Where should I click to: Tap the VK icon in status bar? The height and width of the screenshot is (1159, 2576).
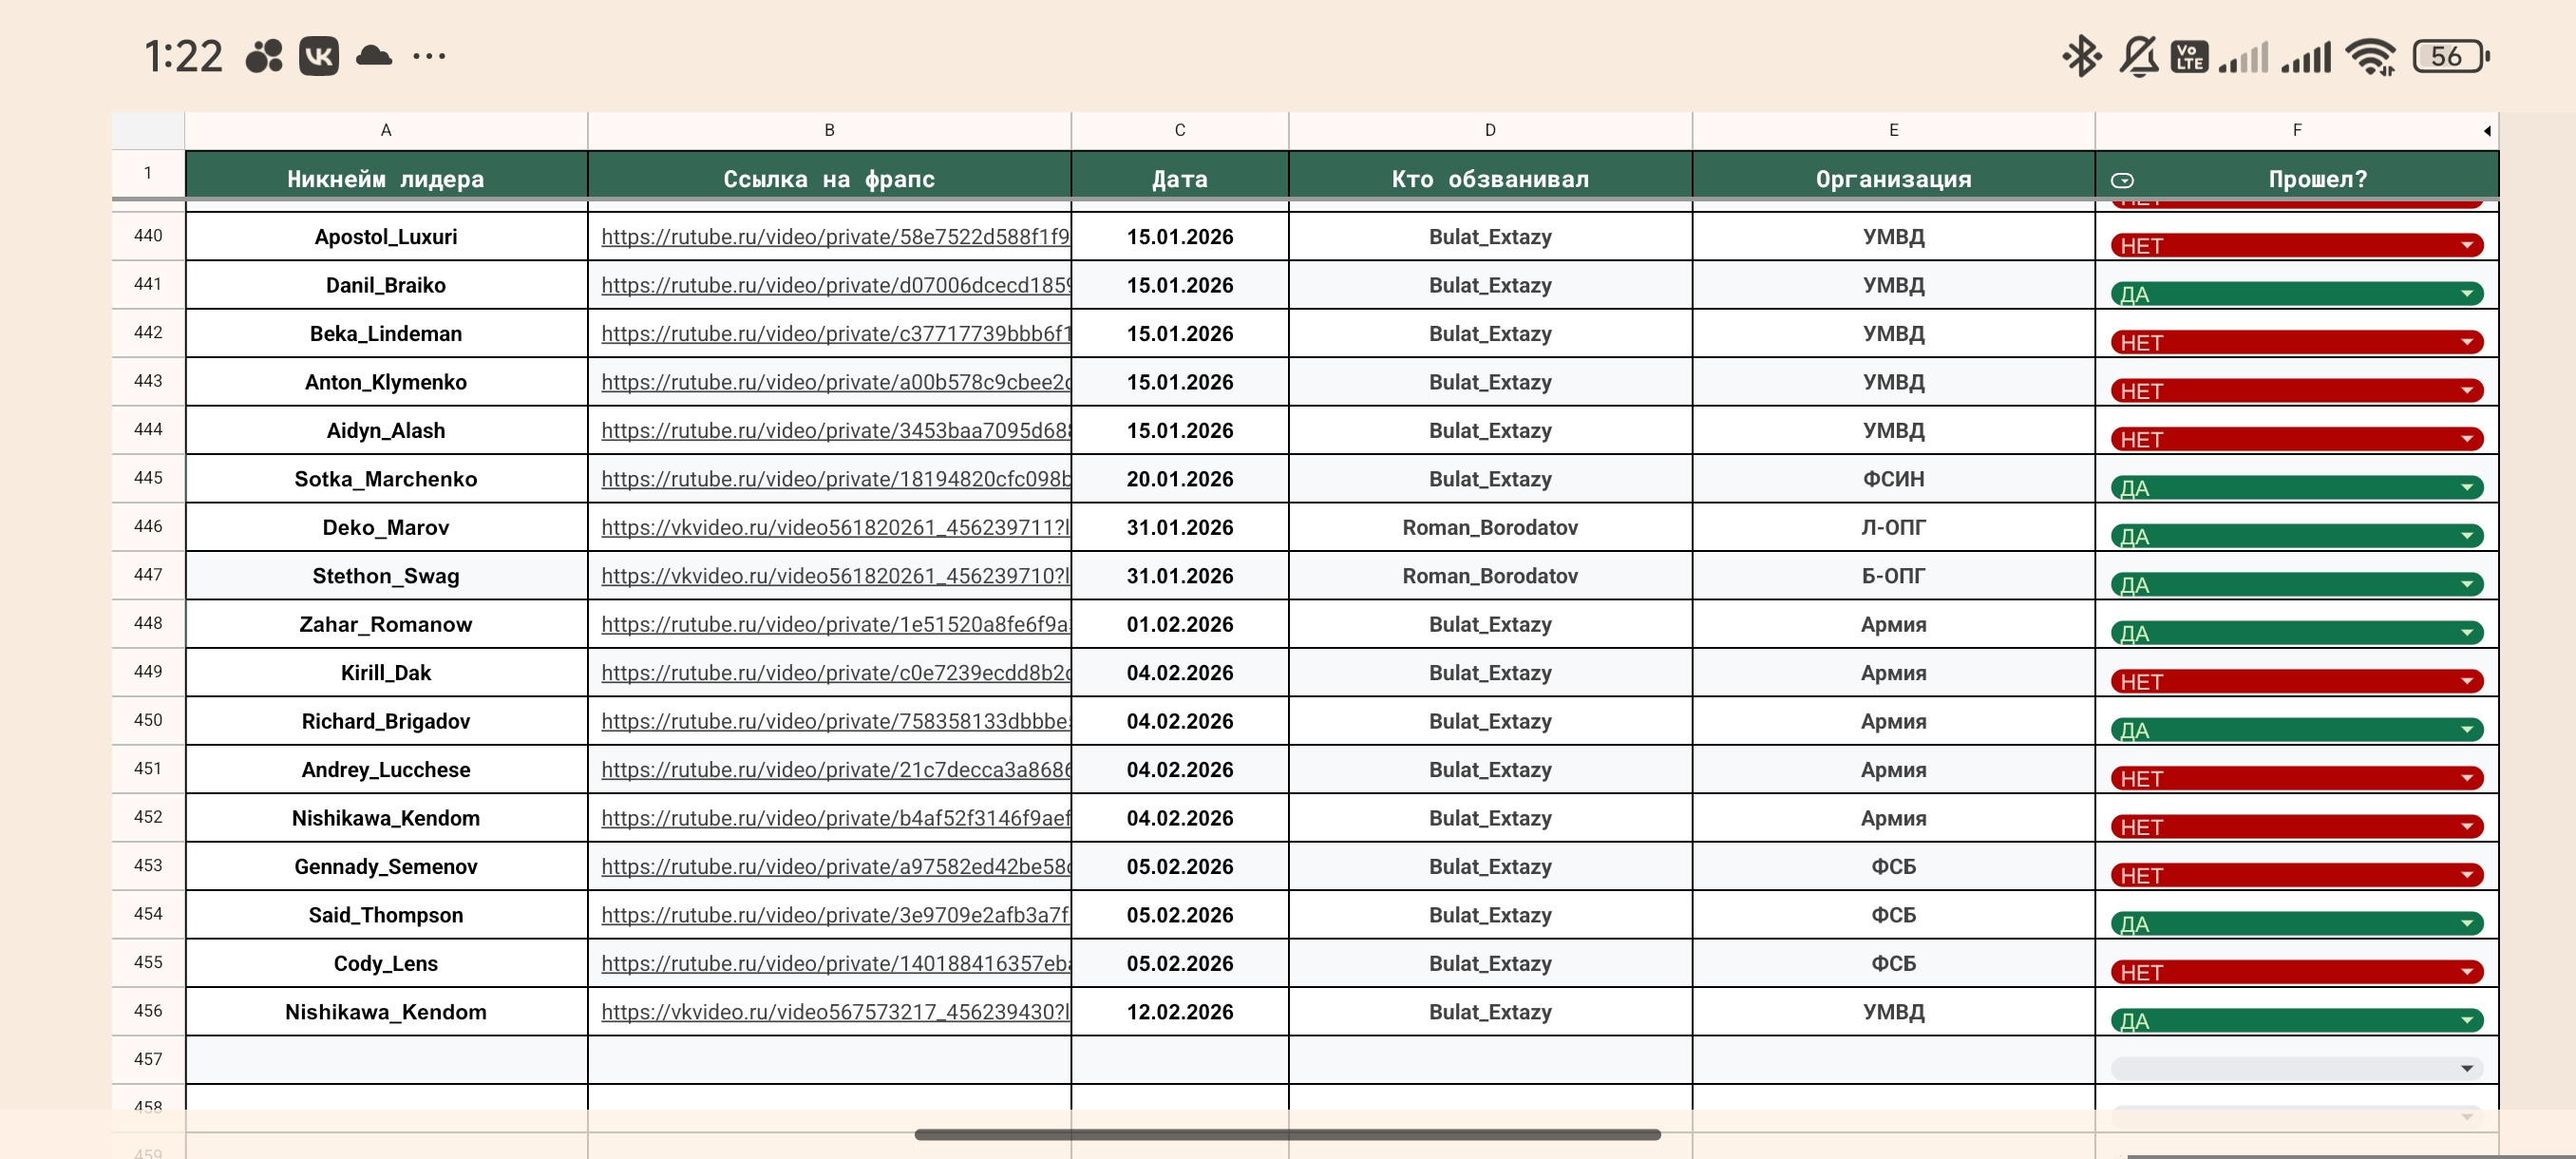coord(318,56)
